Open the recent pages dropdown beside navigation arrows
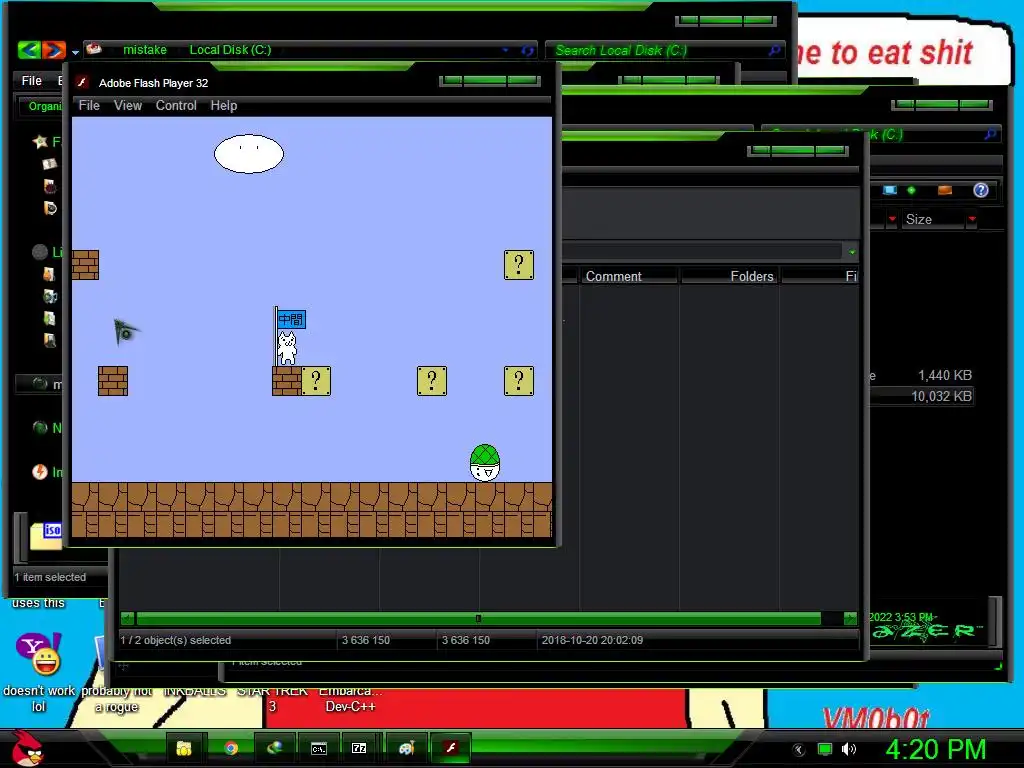The image size is (1024, 768). point(75,52)
